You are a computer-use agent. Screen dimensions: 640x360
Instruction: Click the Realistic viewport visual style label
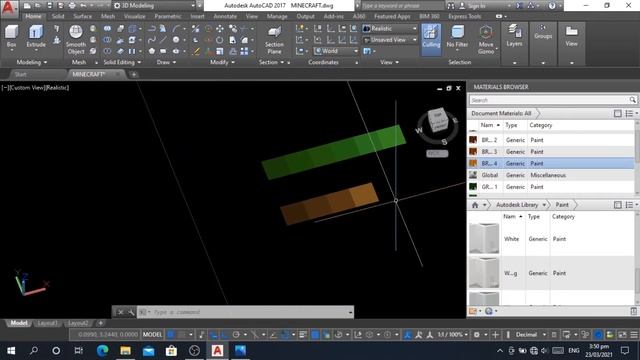(x=58, y=87)
